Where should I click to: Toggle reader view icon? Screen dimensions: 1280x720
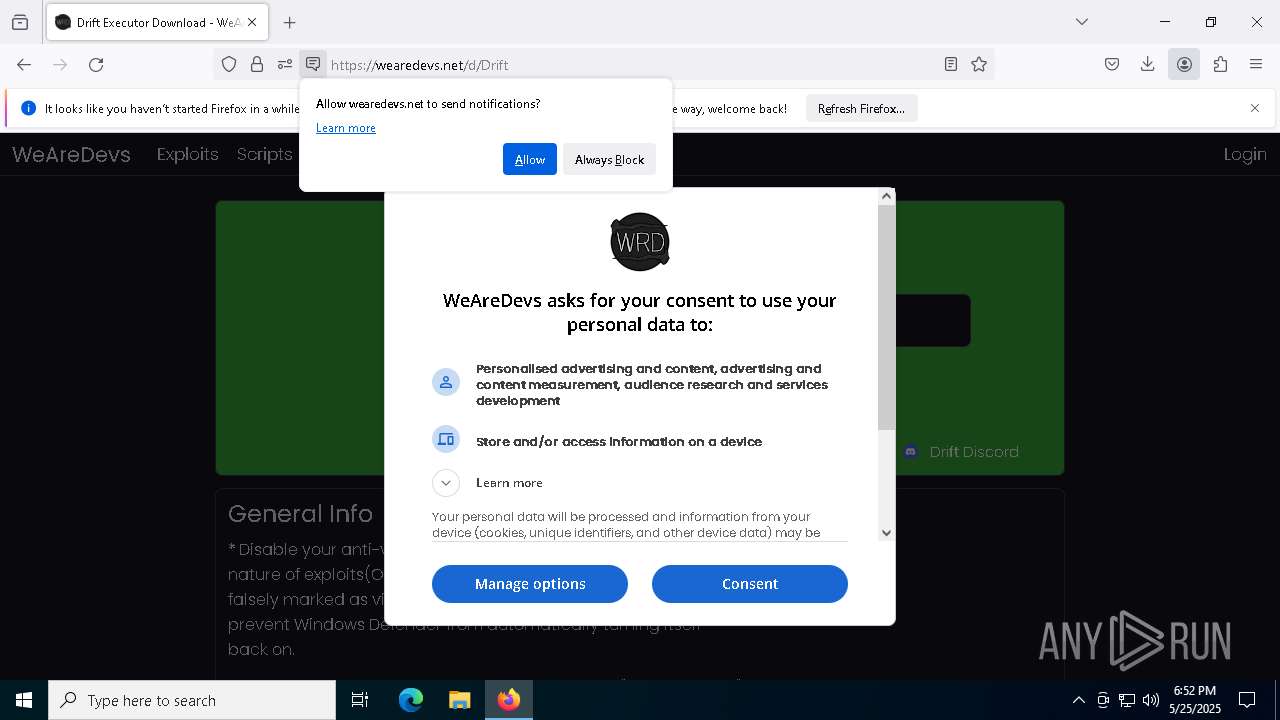(951, 65)
